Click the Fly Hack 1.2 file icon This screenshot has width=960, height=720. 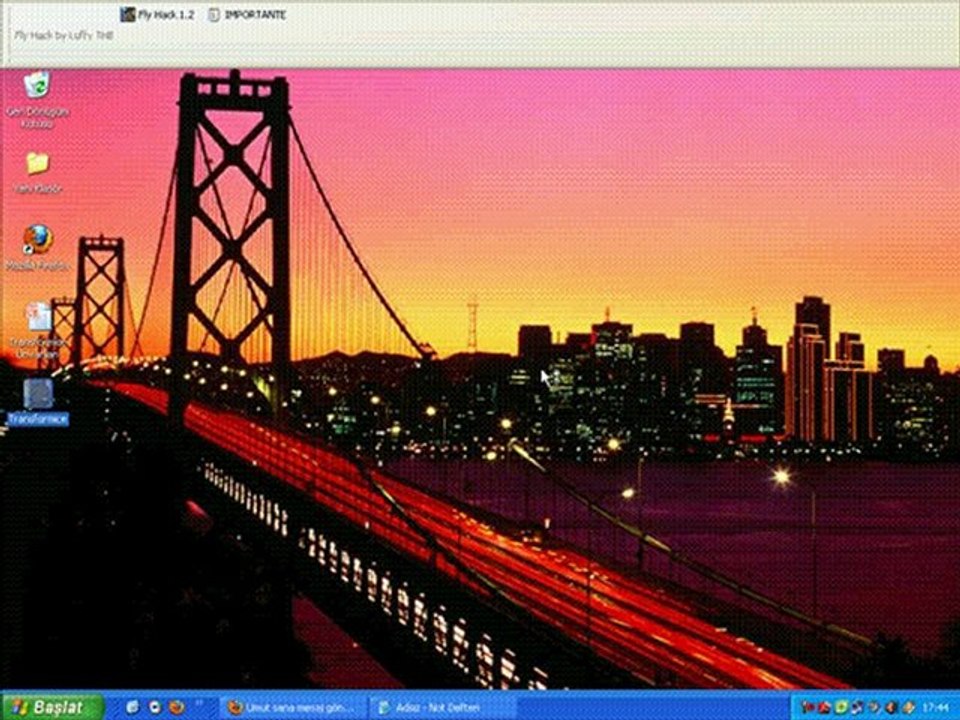point(157,15)
